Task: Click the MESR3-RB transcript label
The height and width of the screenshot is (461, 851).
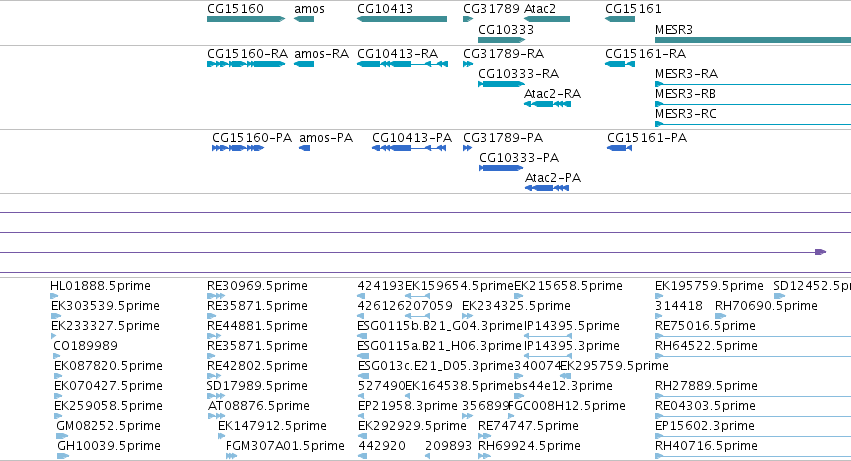Action: [685, 94]
